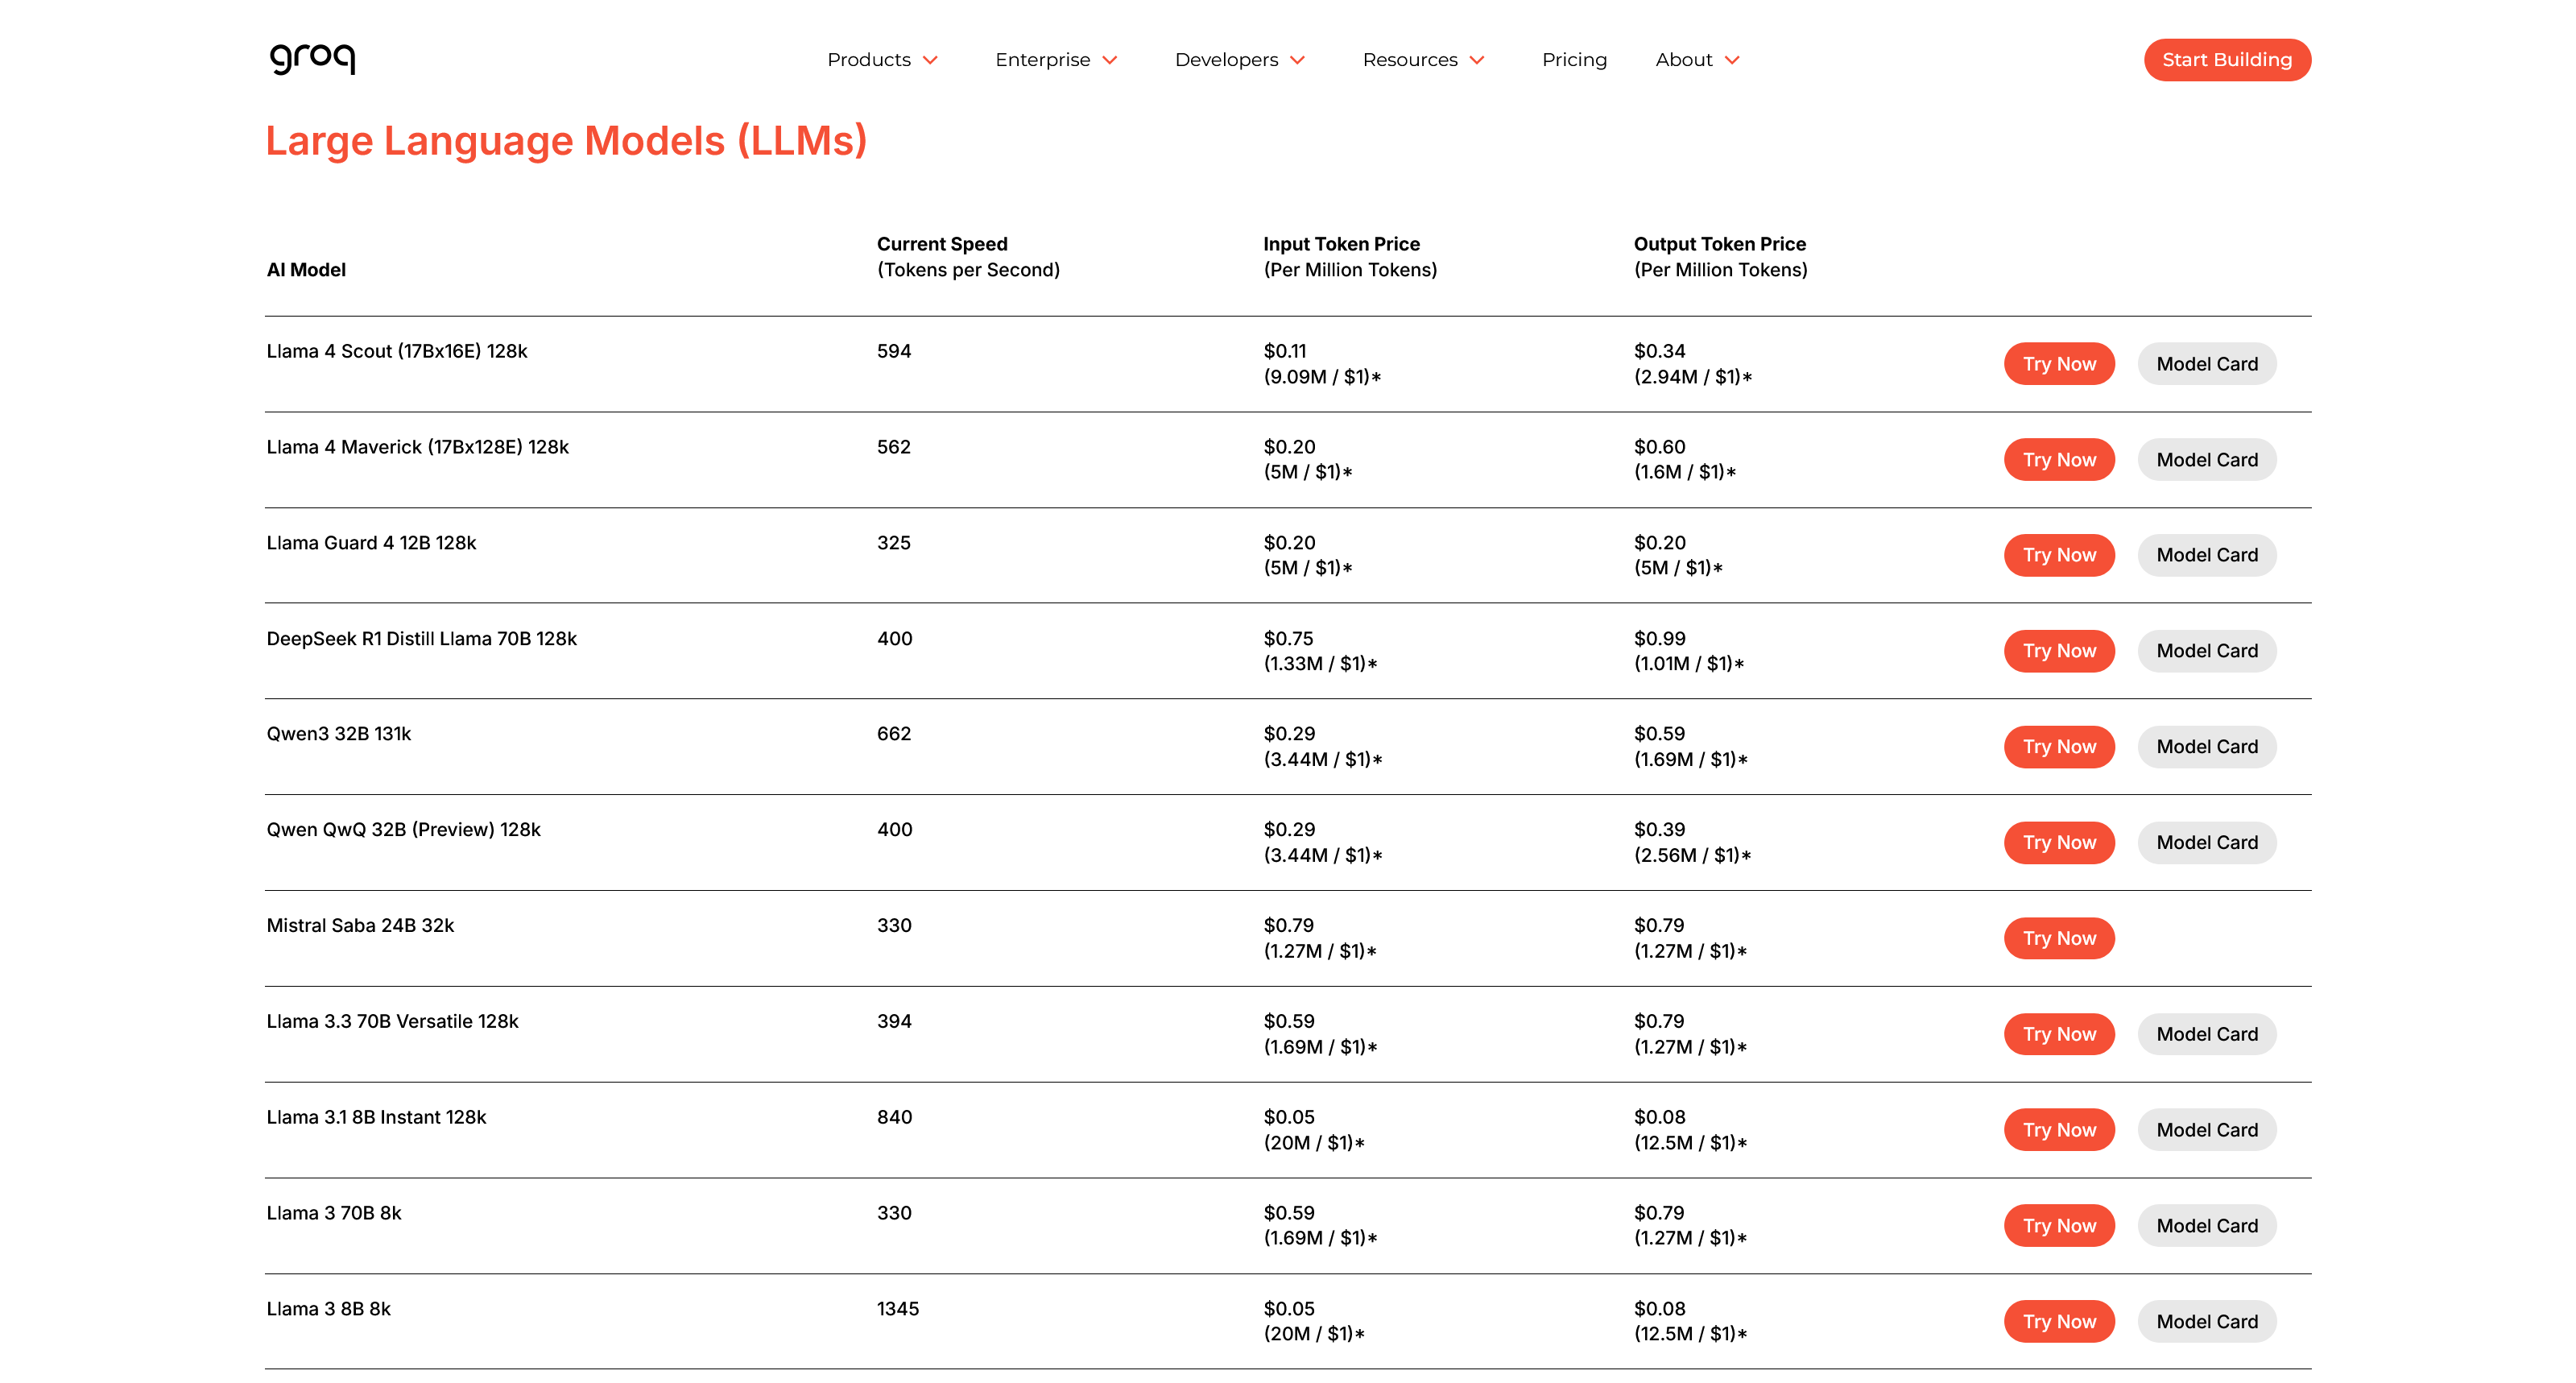This screenshot has height=1383, width=2576.
Task: Try Now for Mistral Saba 24B
Action: (2058, 938)
